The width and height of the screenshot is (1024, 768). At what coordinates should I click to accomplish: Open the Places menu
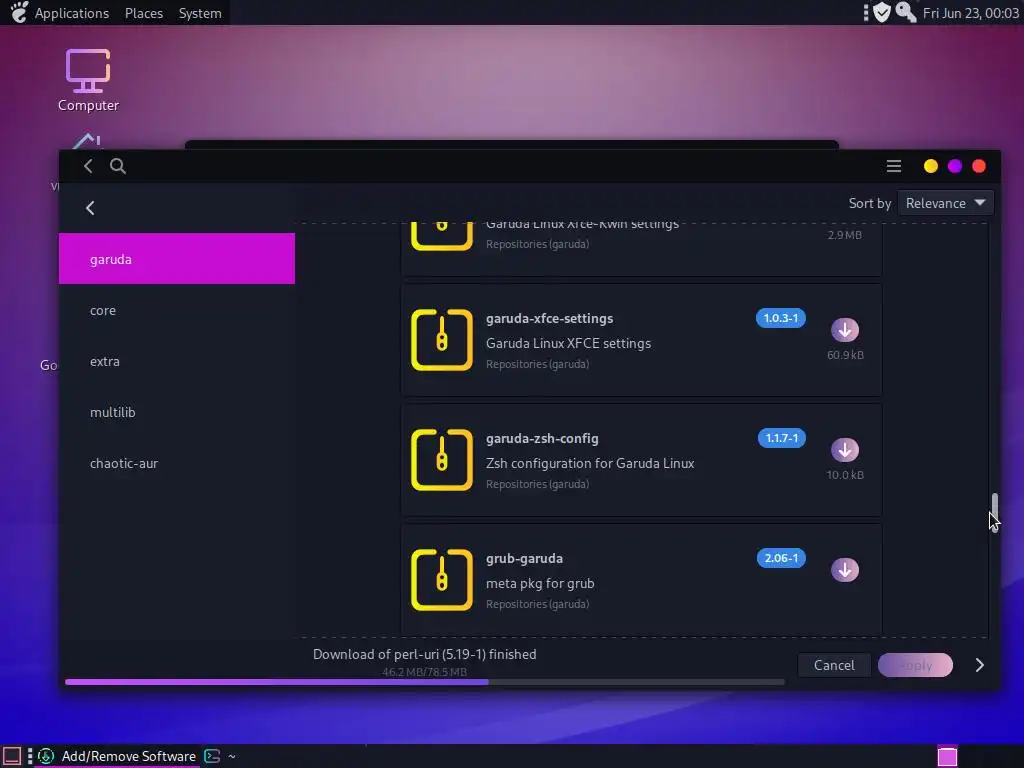click(144, 13)
